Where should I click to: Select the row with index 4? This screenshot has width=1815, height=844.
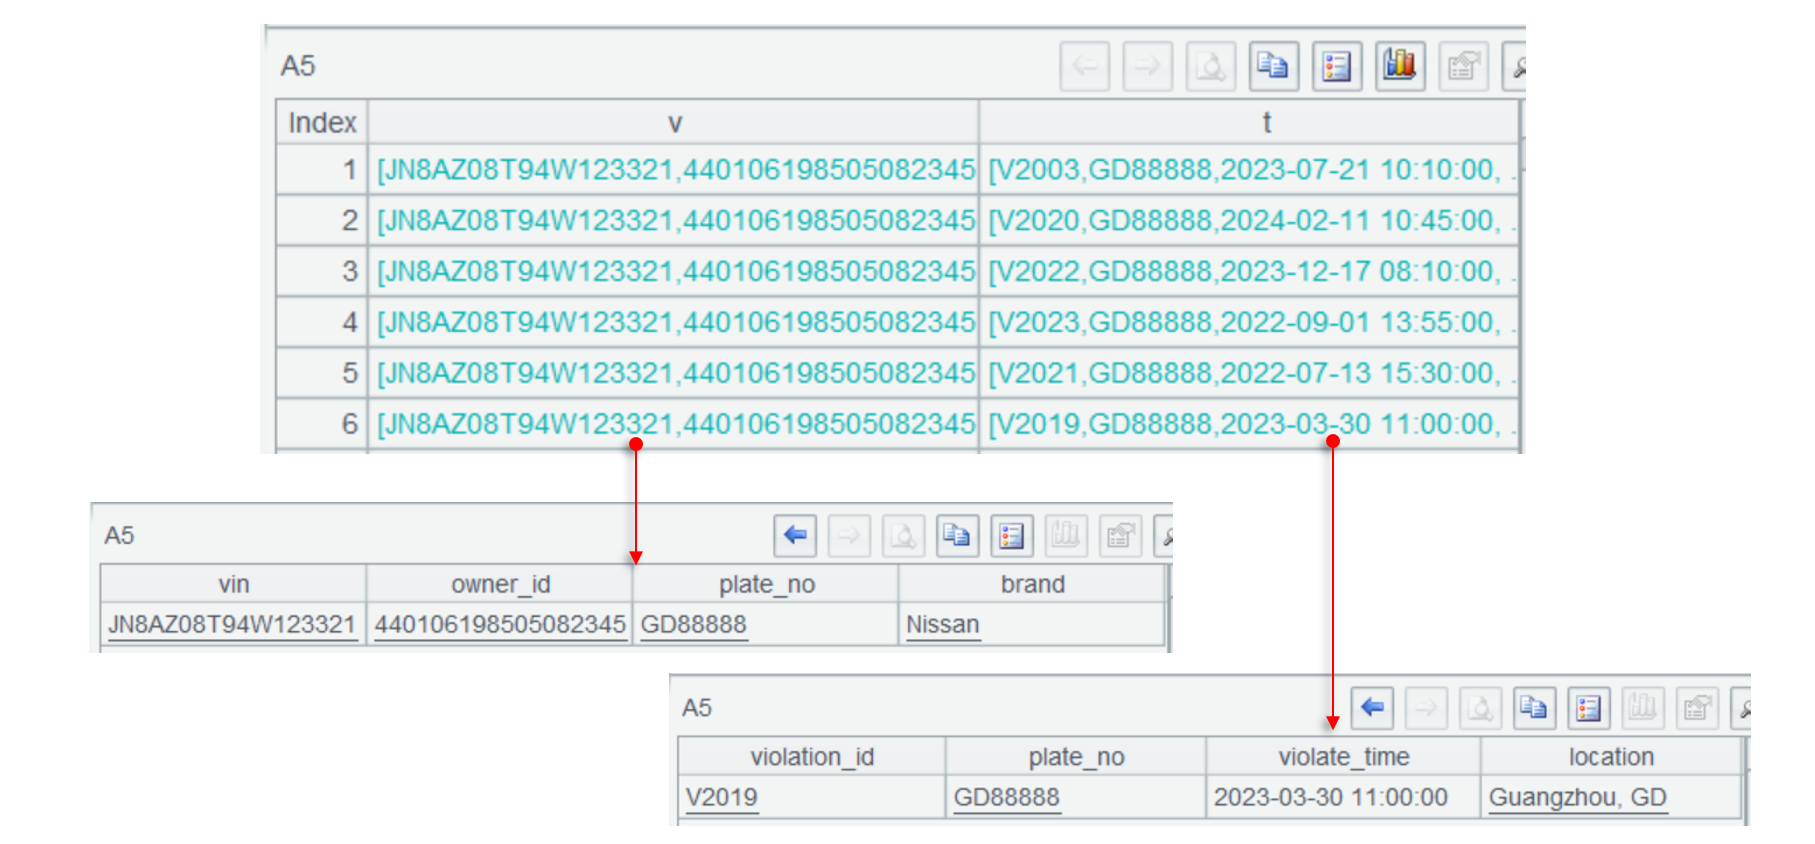click(x=323, y=322)
